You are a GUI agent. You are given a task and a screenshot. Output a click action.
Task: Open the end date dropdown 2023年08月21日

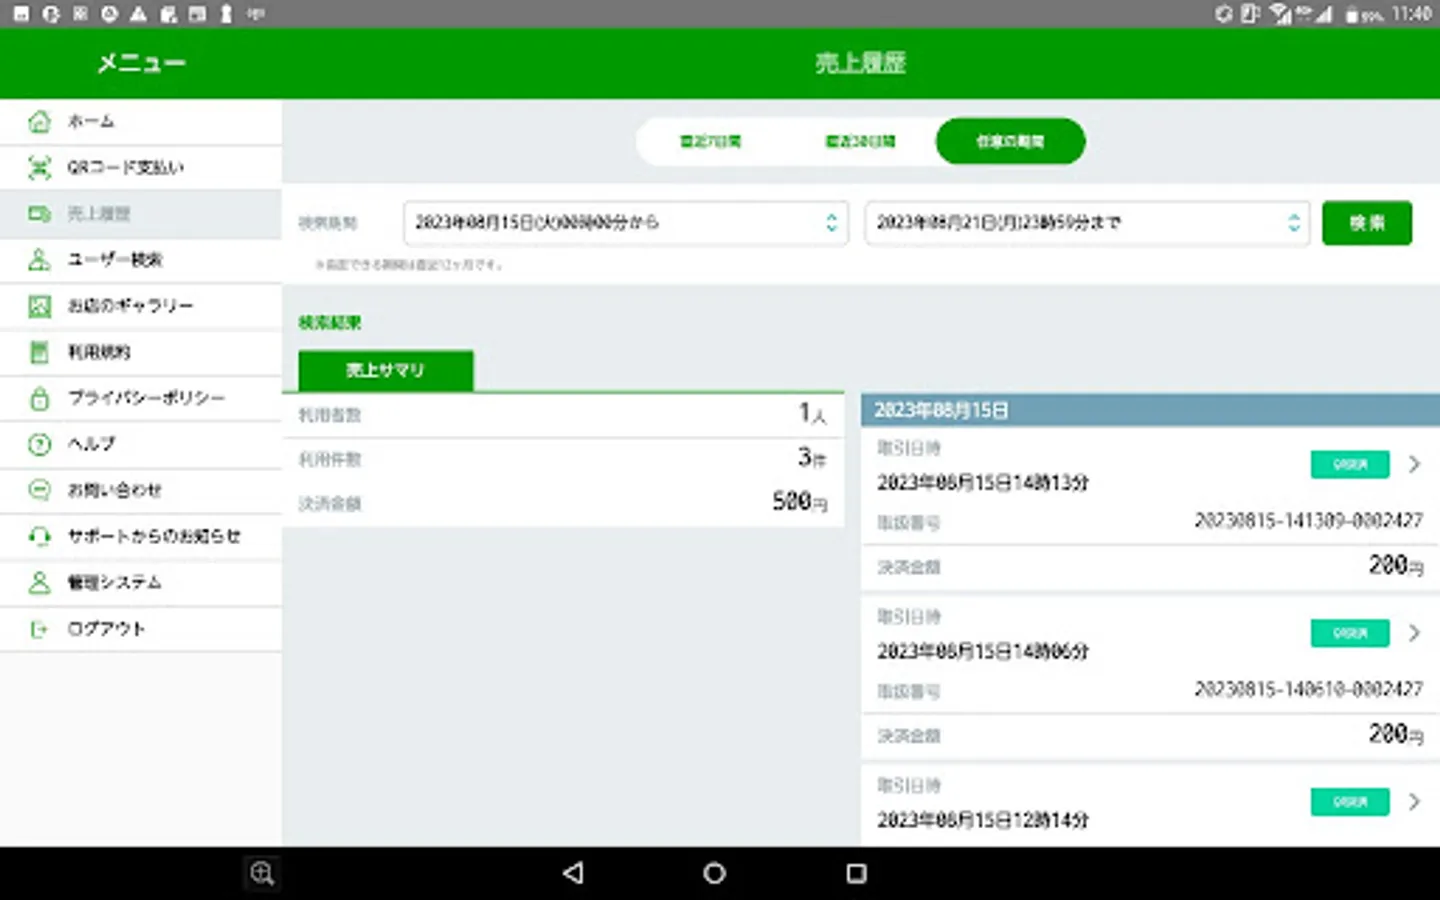1087,223
